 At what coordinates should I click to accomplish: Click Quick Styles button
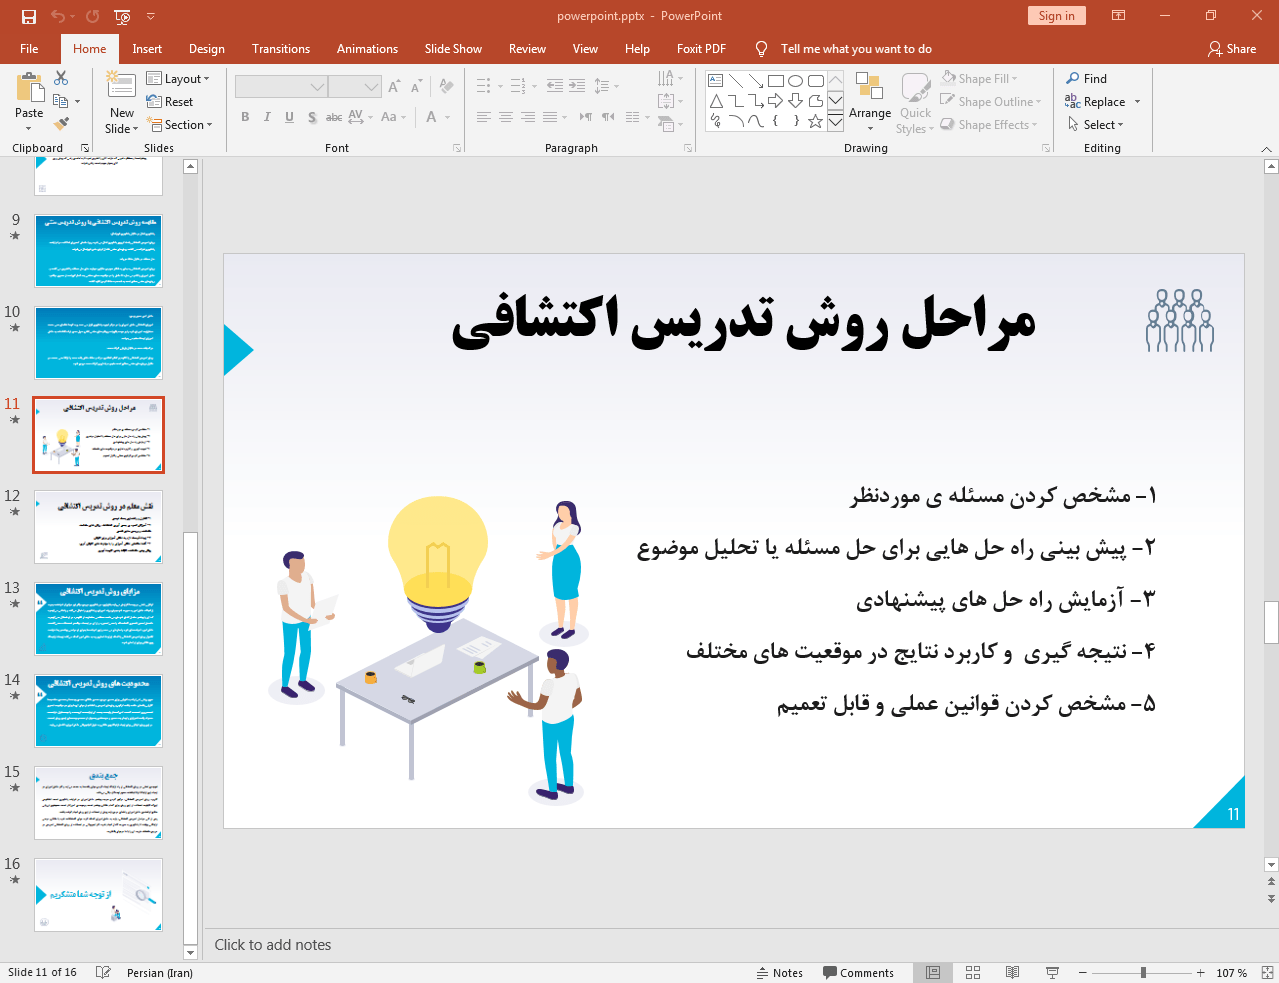[915, 103]
